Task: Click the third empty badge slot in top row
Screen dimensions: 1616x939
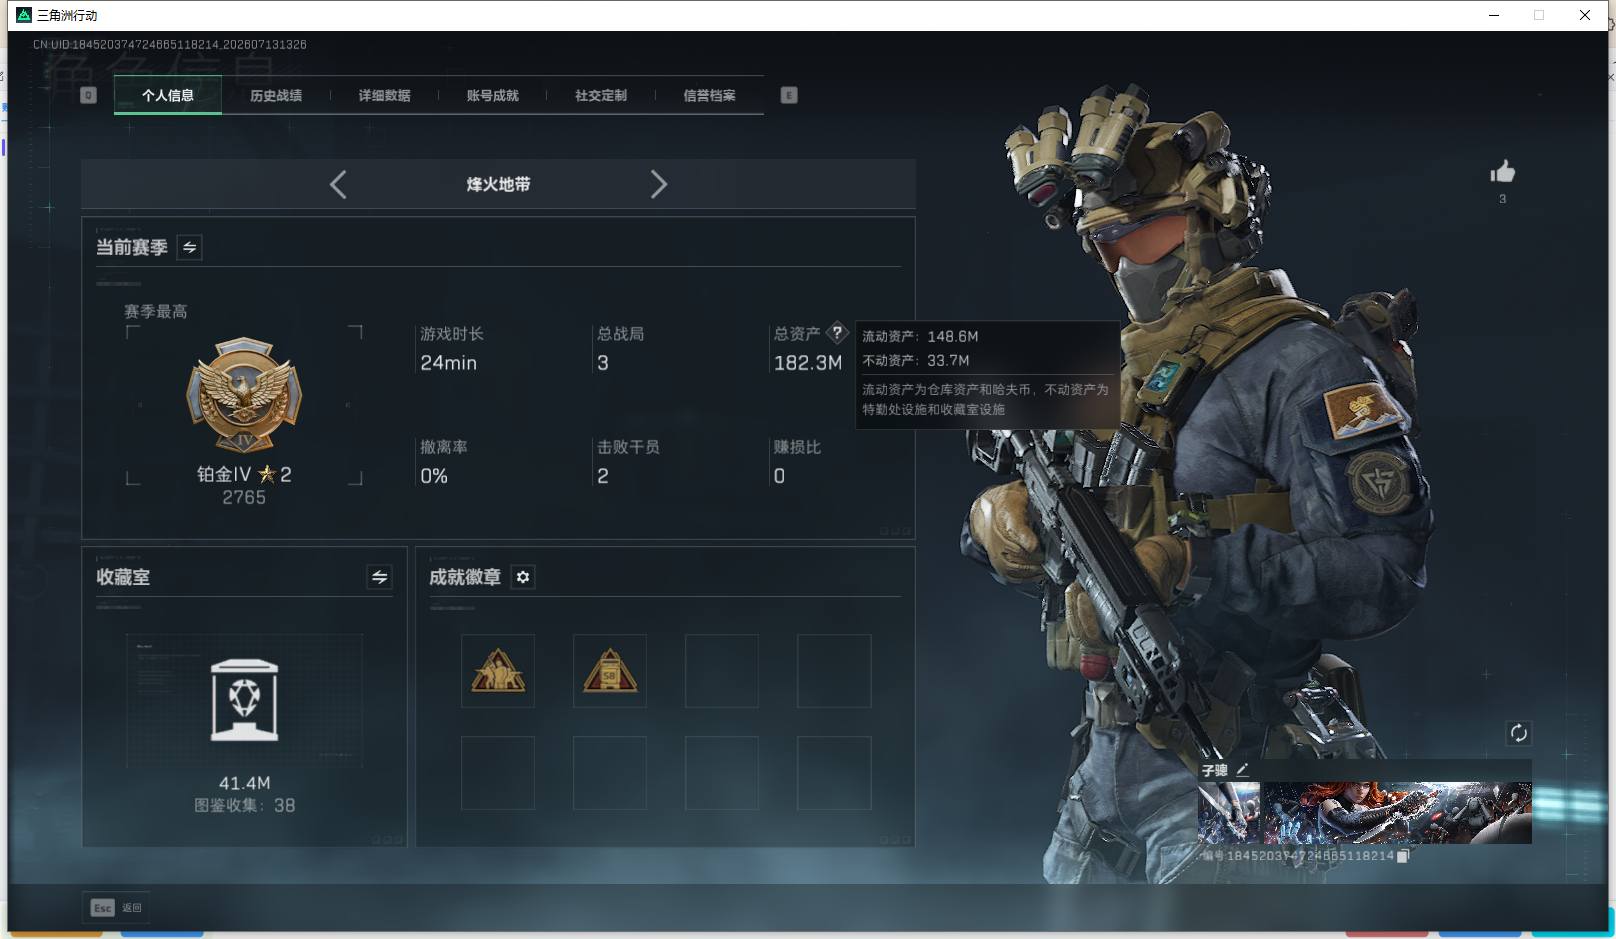Action: (722, 671)
